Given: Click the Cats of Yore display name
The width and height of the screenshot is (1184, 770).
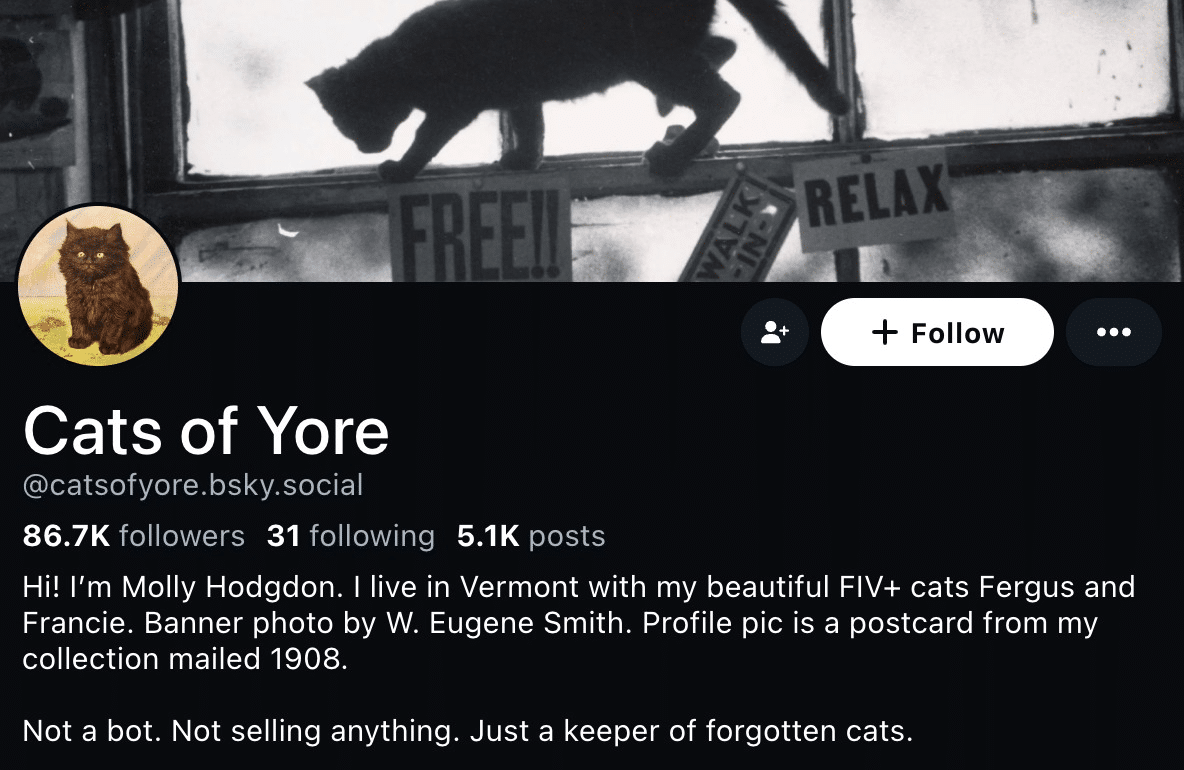Looking at the screenshot, I should click(205, 431).
